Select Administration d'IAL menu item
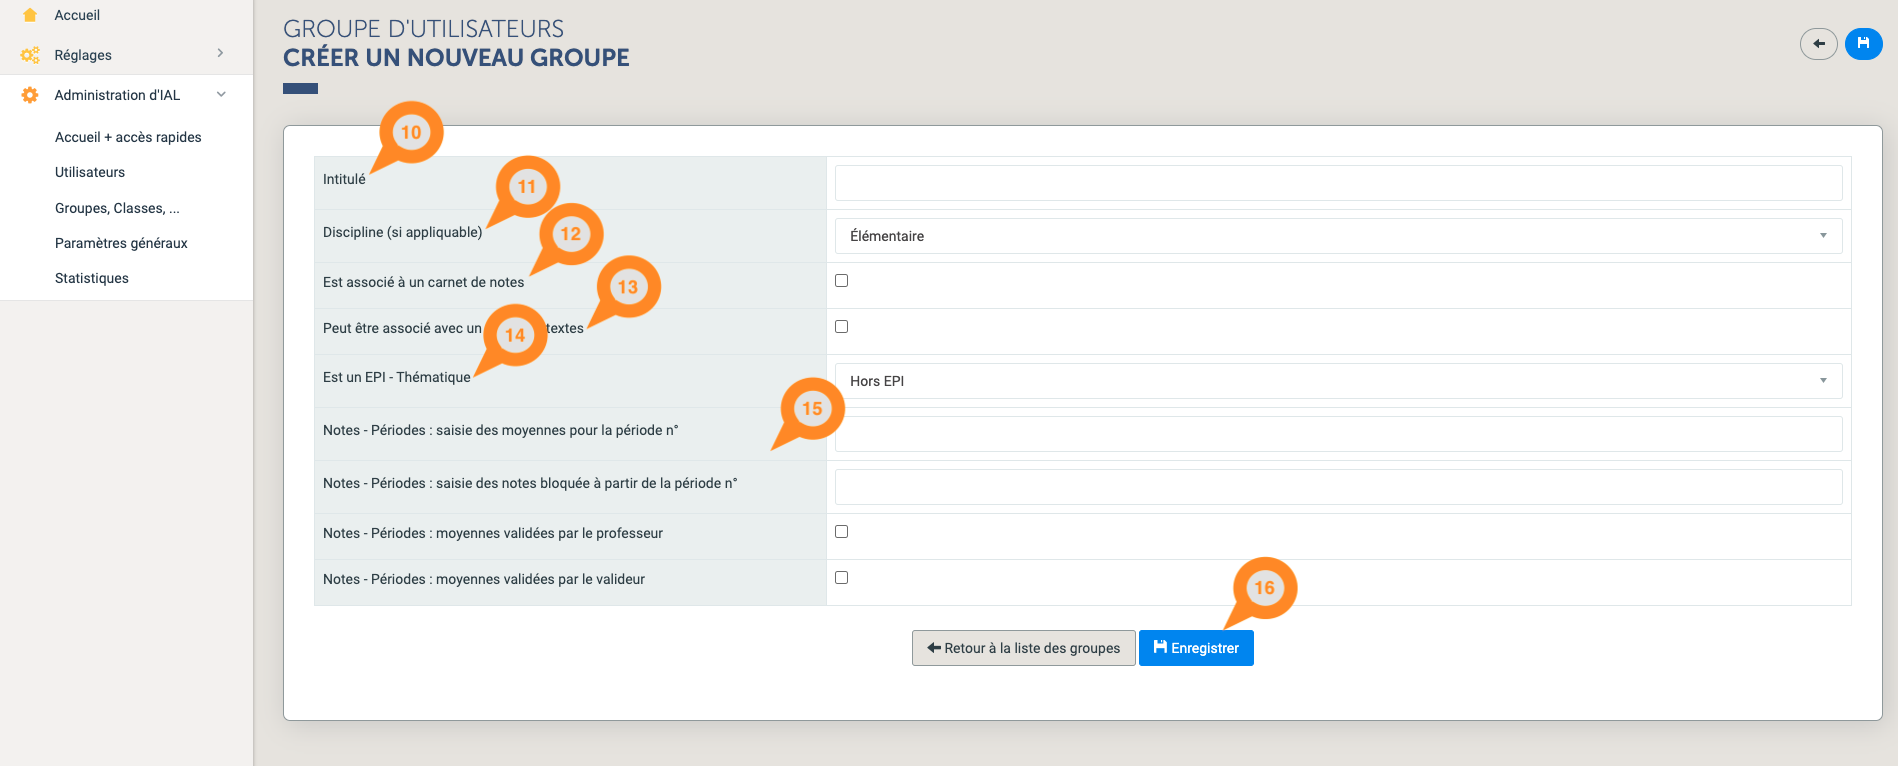 click(117, 95)
